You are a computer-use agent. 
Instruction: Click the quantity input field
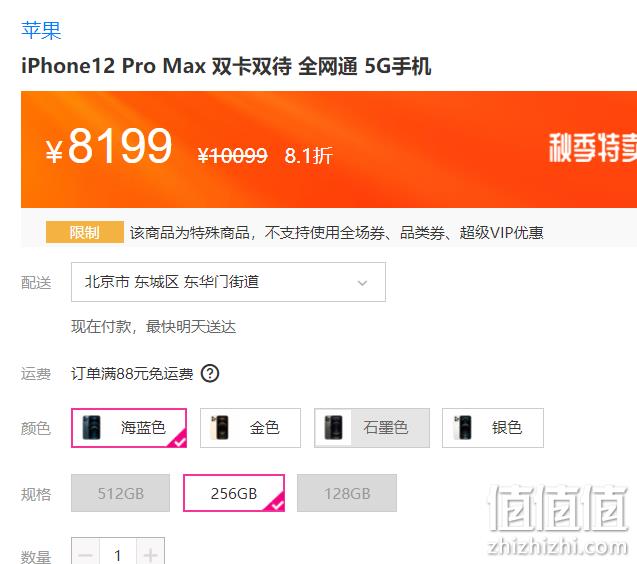coord(118,554)
